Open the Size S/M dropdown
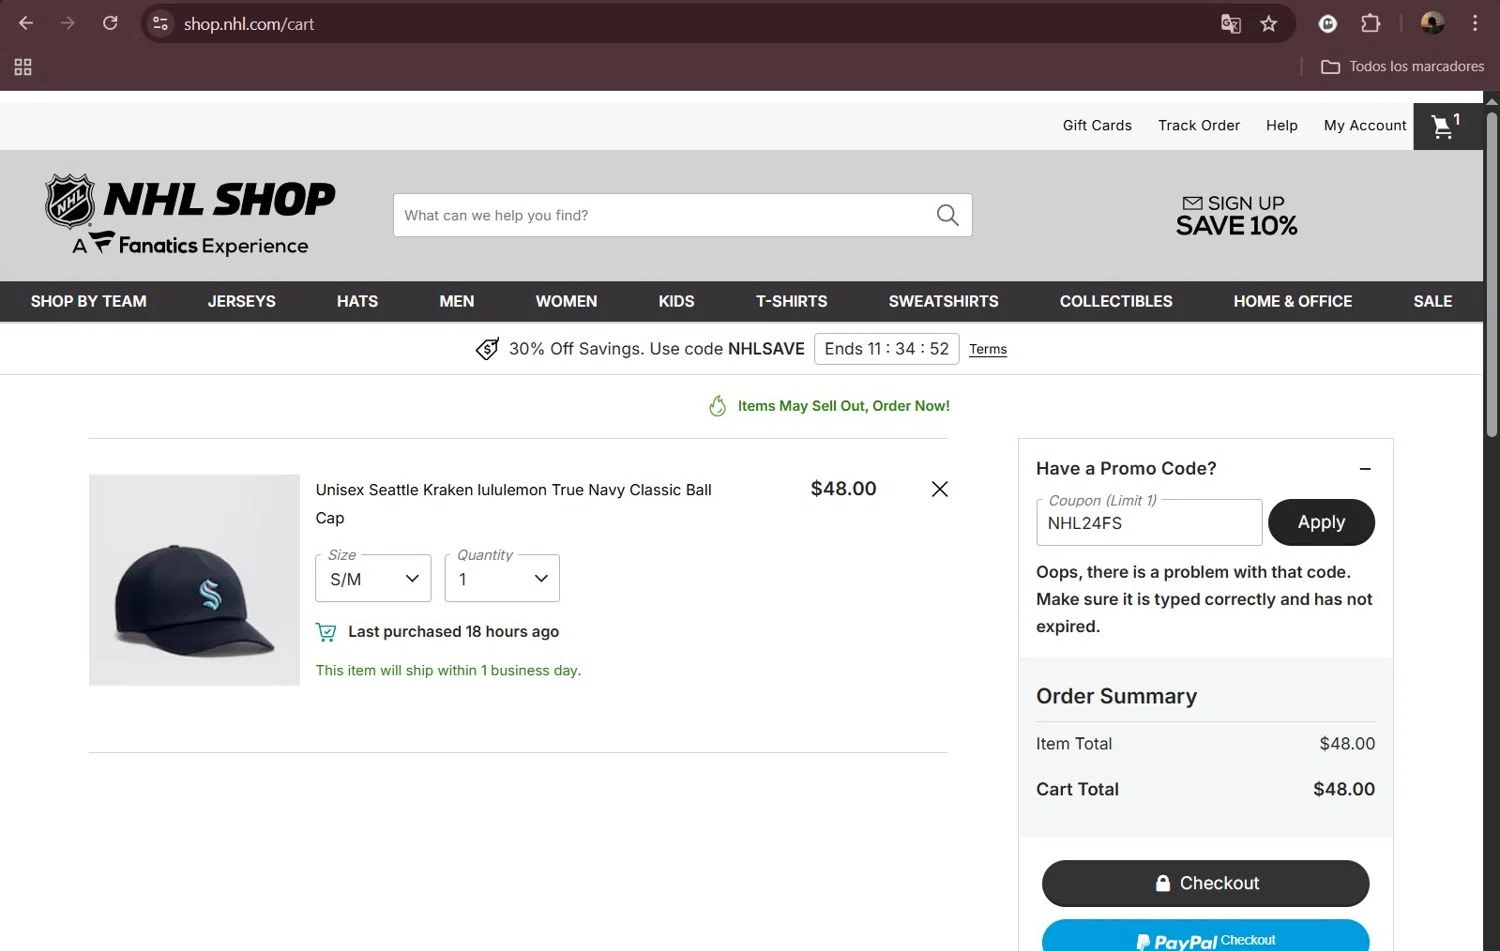 point(373,578)
